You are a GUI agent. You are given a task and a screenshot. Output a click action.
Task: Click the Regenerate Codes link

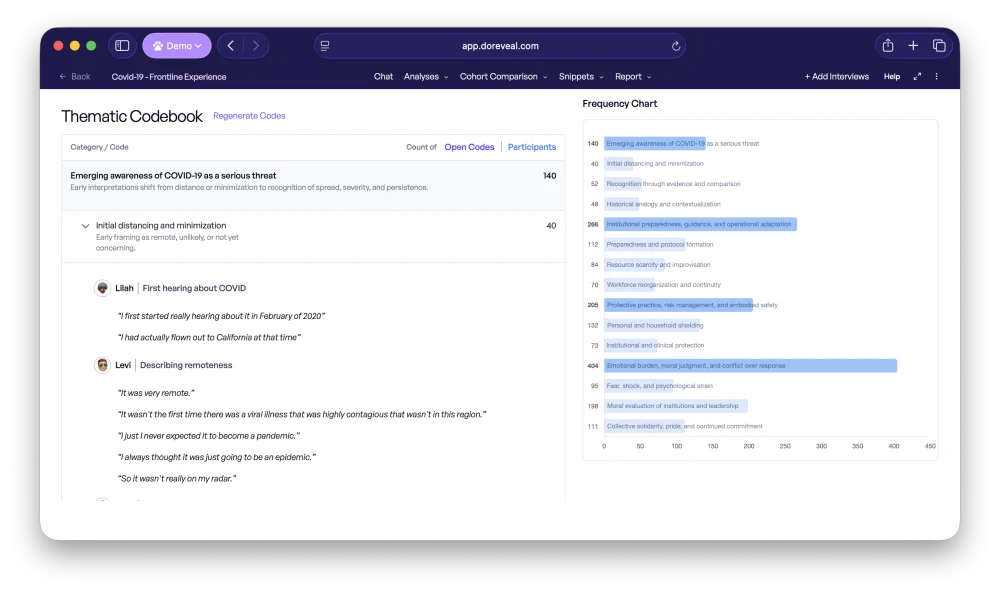tap(249, 116)
